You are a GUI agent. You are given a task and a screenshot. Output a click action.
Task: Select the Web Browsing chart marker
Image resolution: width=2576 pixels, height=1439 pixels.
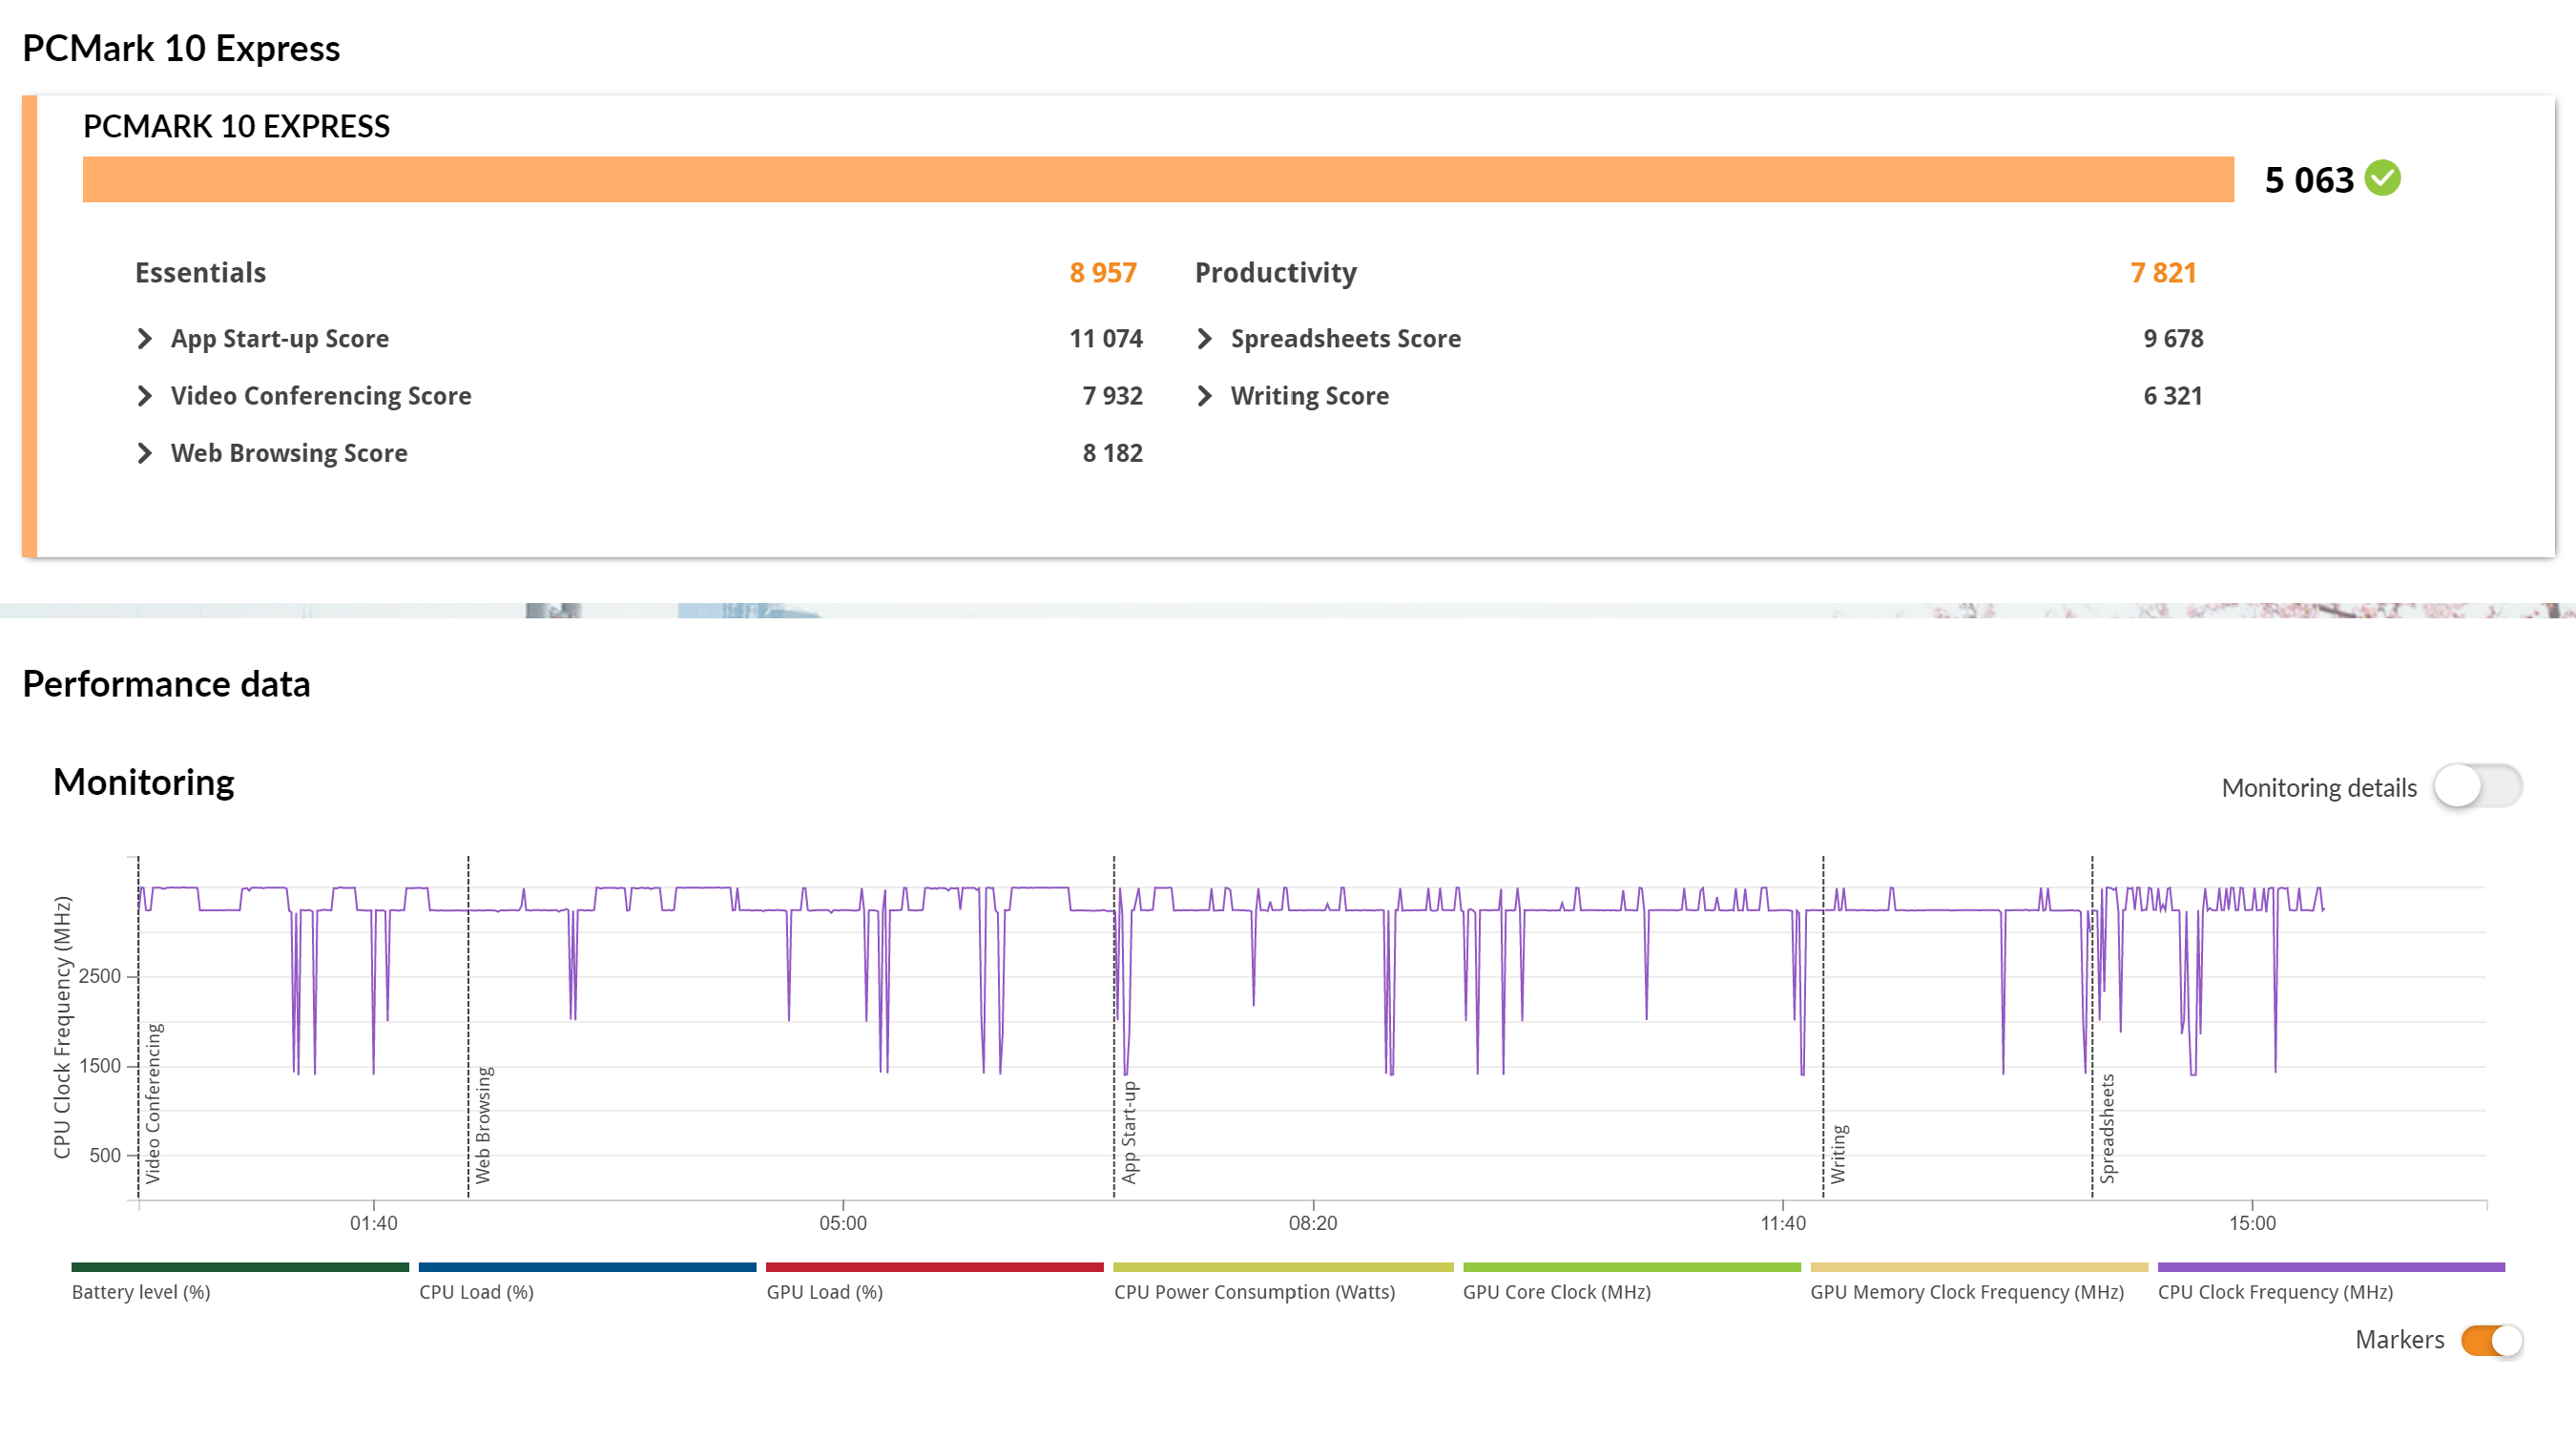(x=483, y=1125)
